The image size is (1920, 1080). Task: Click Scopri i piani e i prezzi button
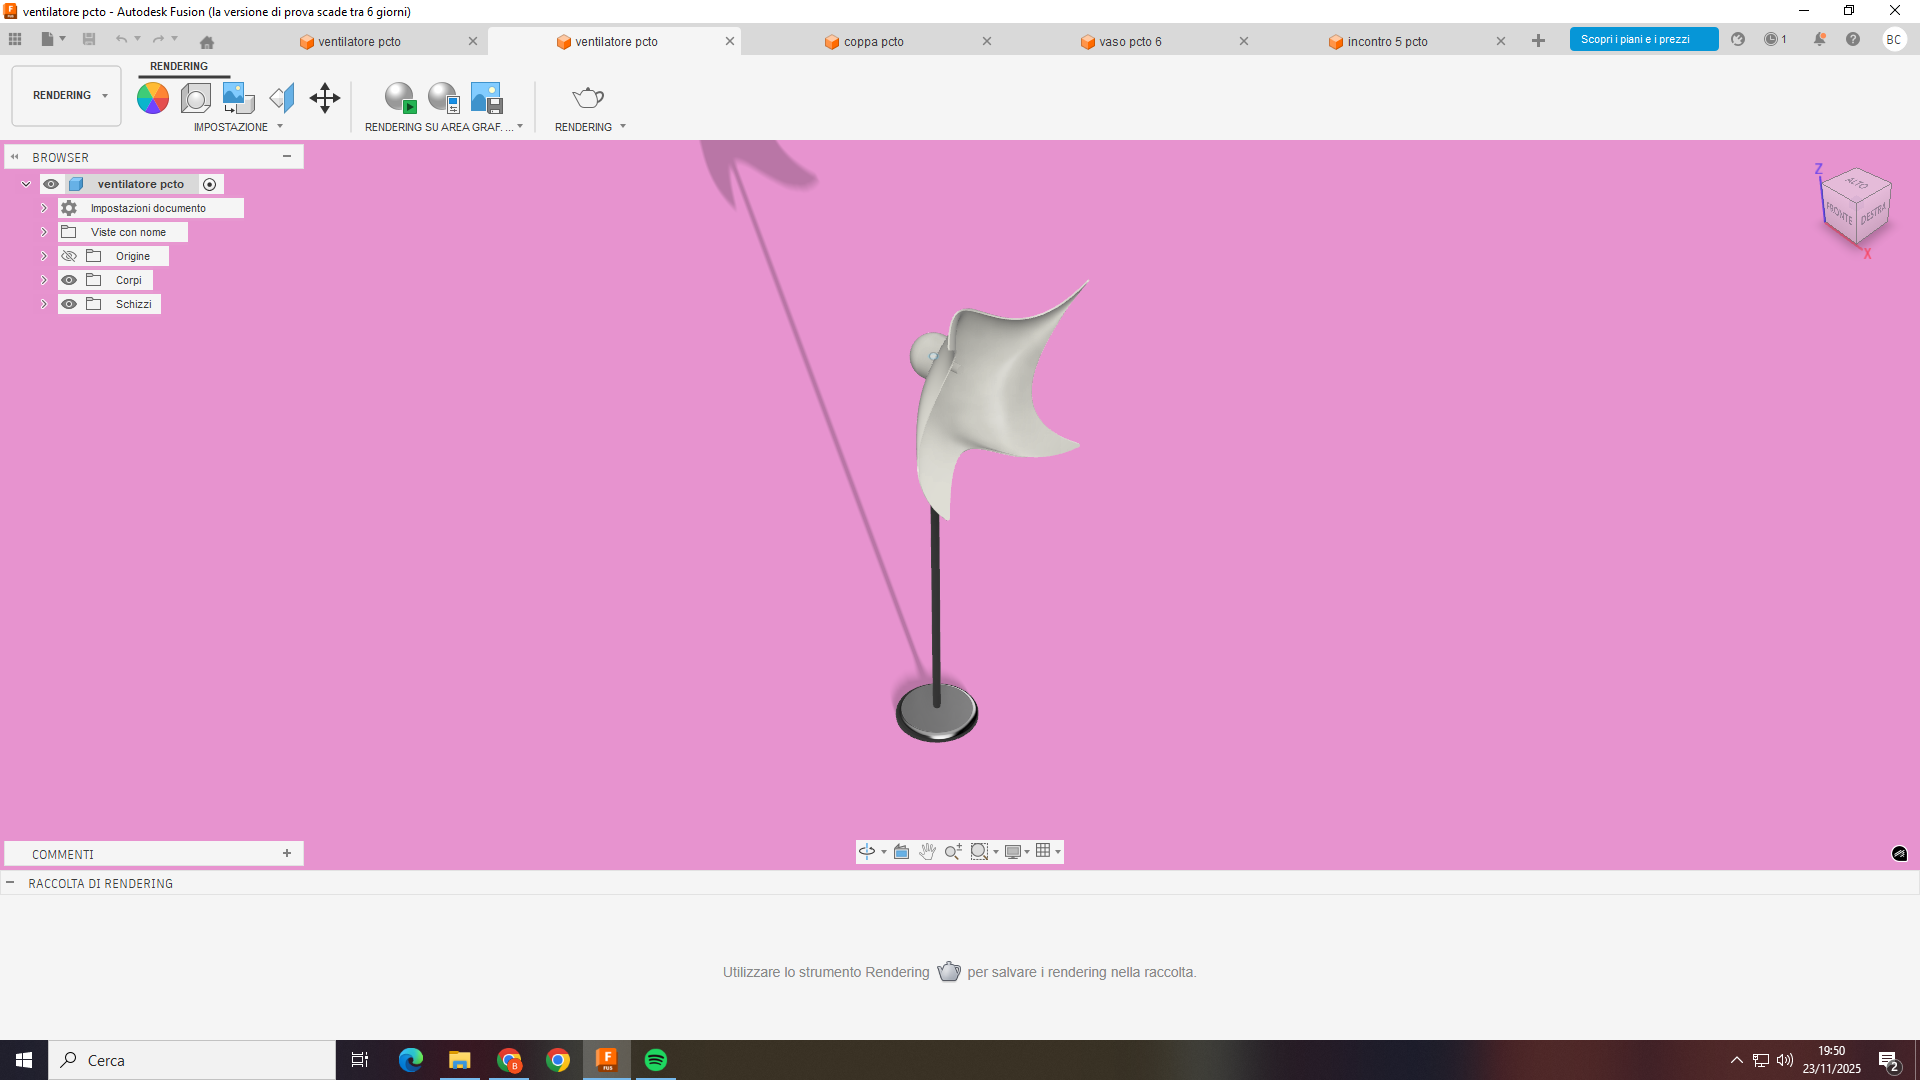[x=1643, y=39]
